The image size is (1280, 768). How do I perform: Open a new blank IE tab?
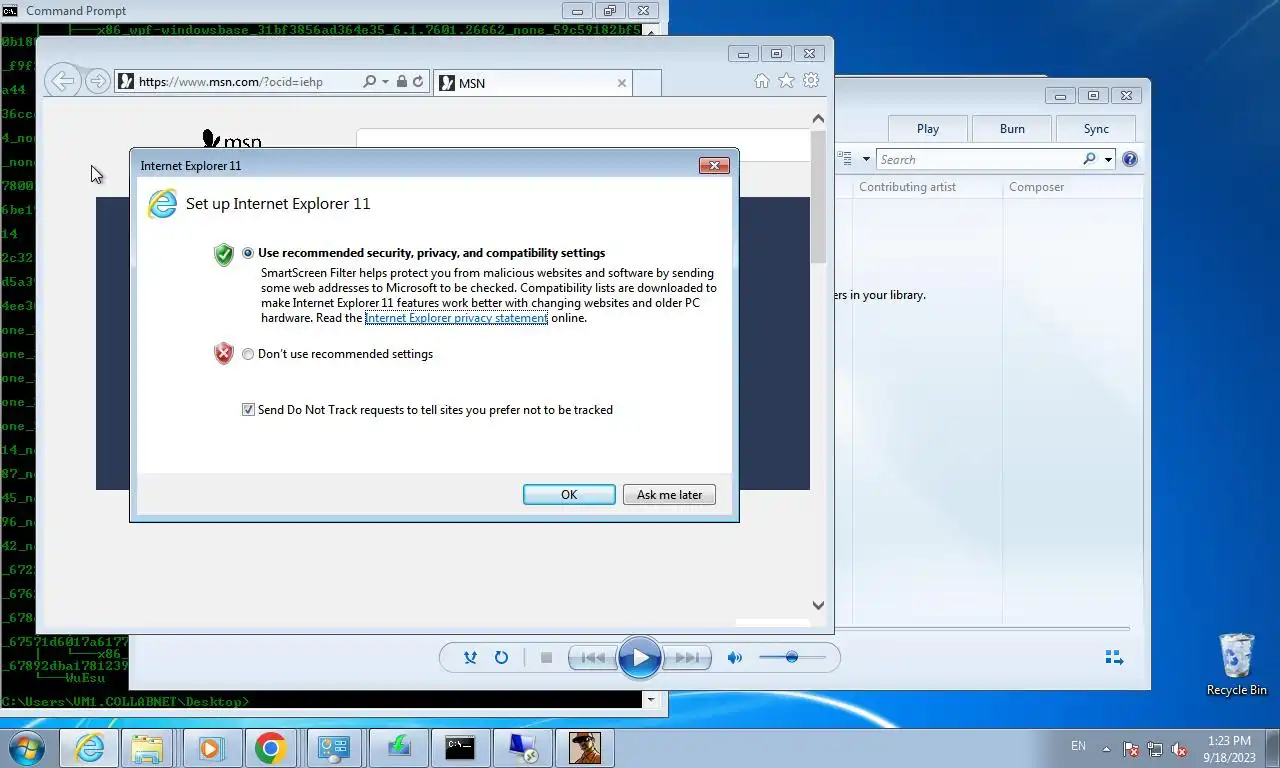click(x=647, y=83)
